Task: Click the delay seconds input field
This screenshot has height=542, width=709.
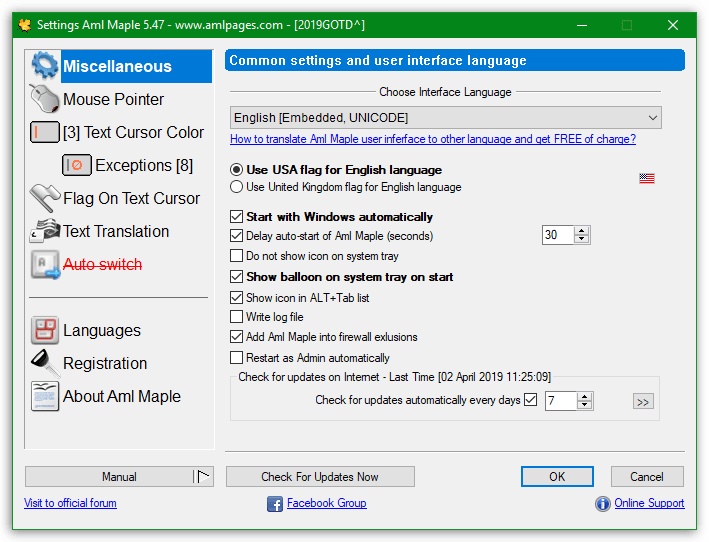Action: (x=558, y=235)
